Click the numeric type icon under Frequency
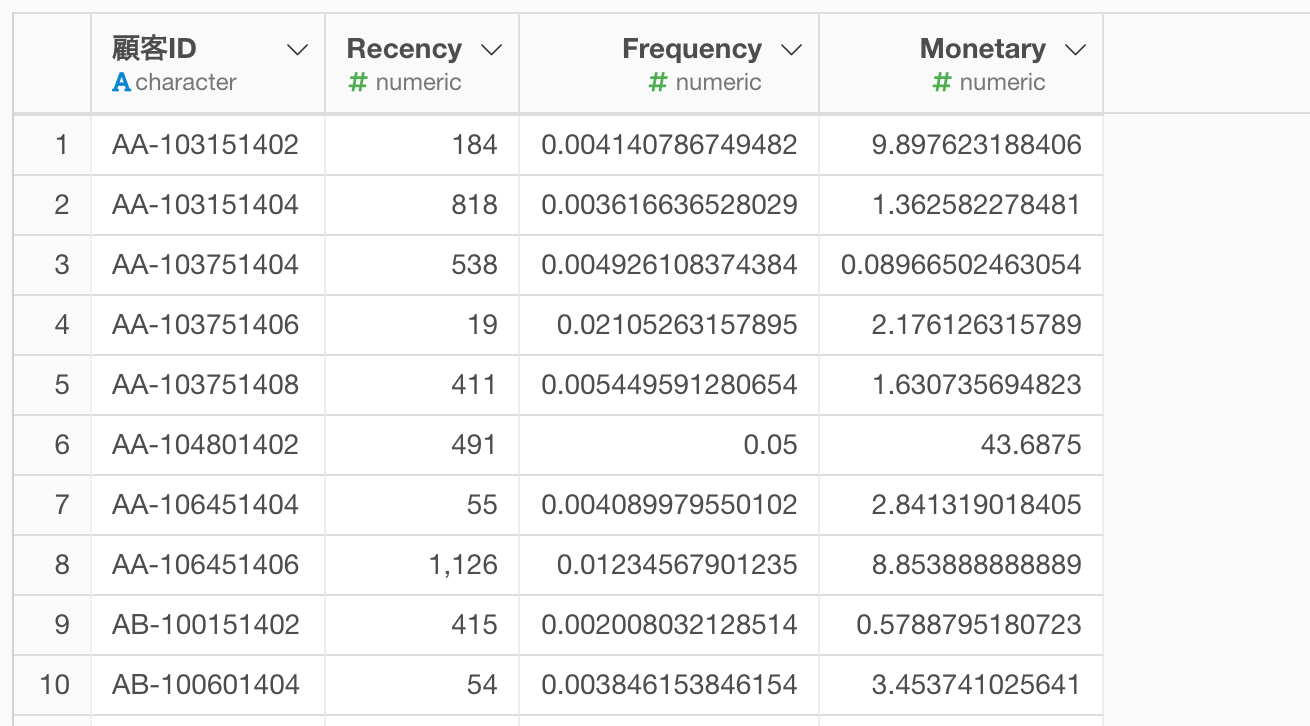The width and height of the screenshot is (1310, 726). [x=657, y=83]
